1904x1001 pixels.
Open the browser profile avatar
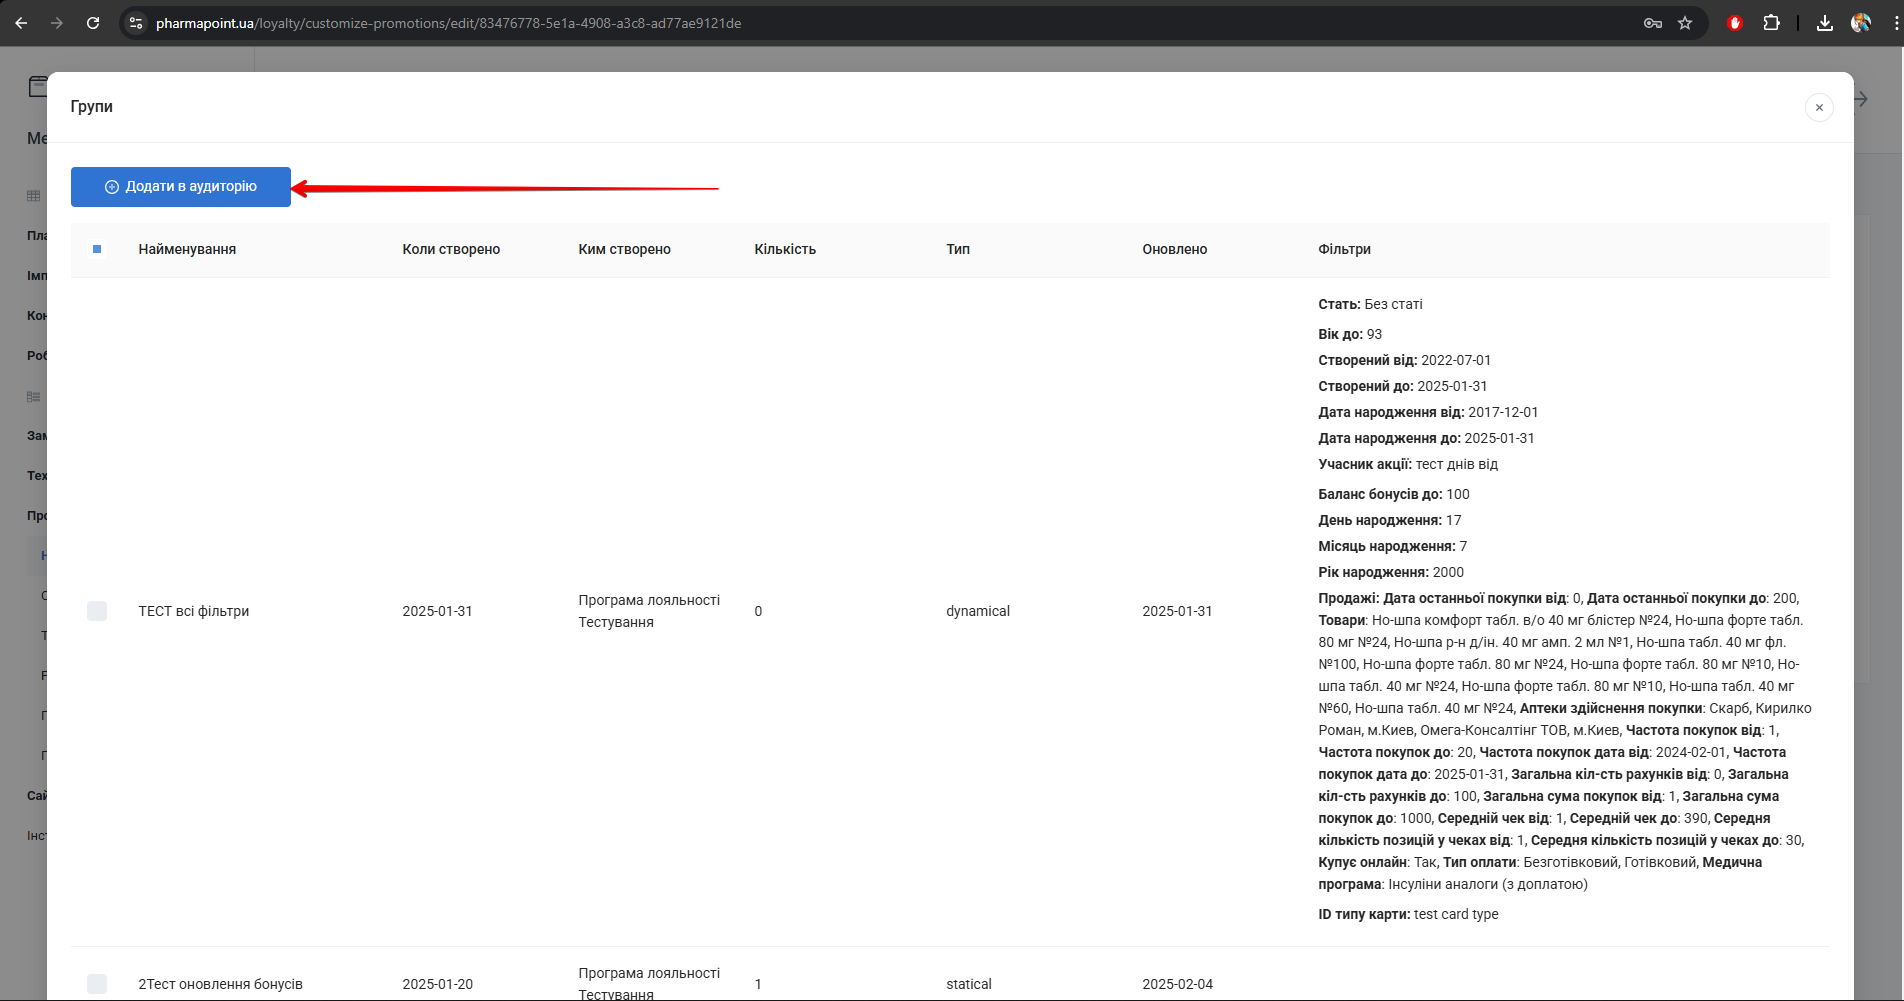[x=1861, y=23]
